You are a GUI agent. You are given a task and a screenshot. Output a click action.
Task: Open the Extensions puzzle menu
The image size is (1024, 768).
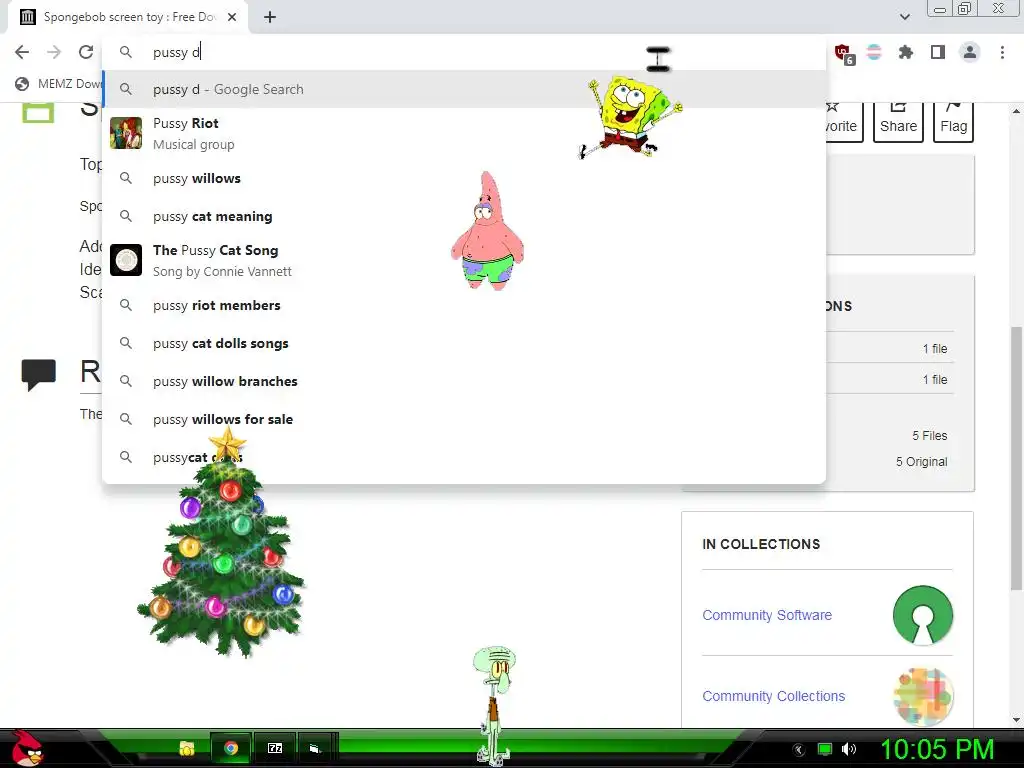click(x=906, y=52)
